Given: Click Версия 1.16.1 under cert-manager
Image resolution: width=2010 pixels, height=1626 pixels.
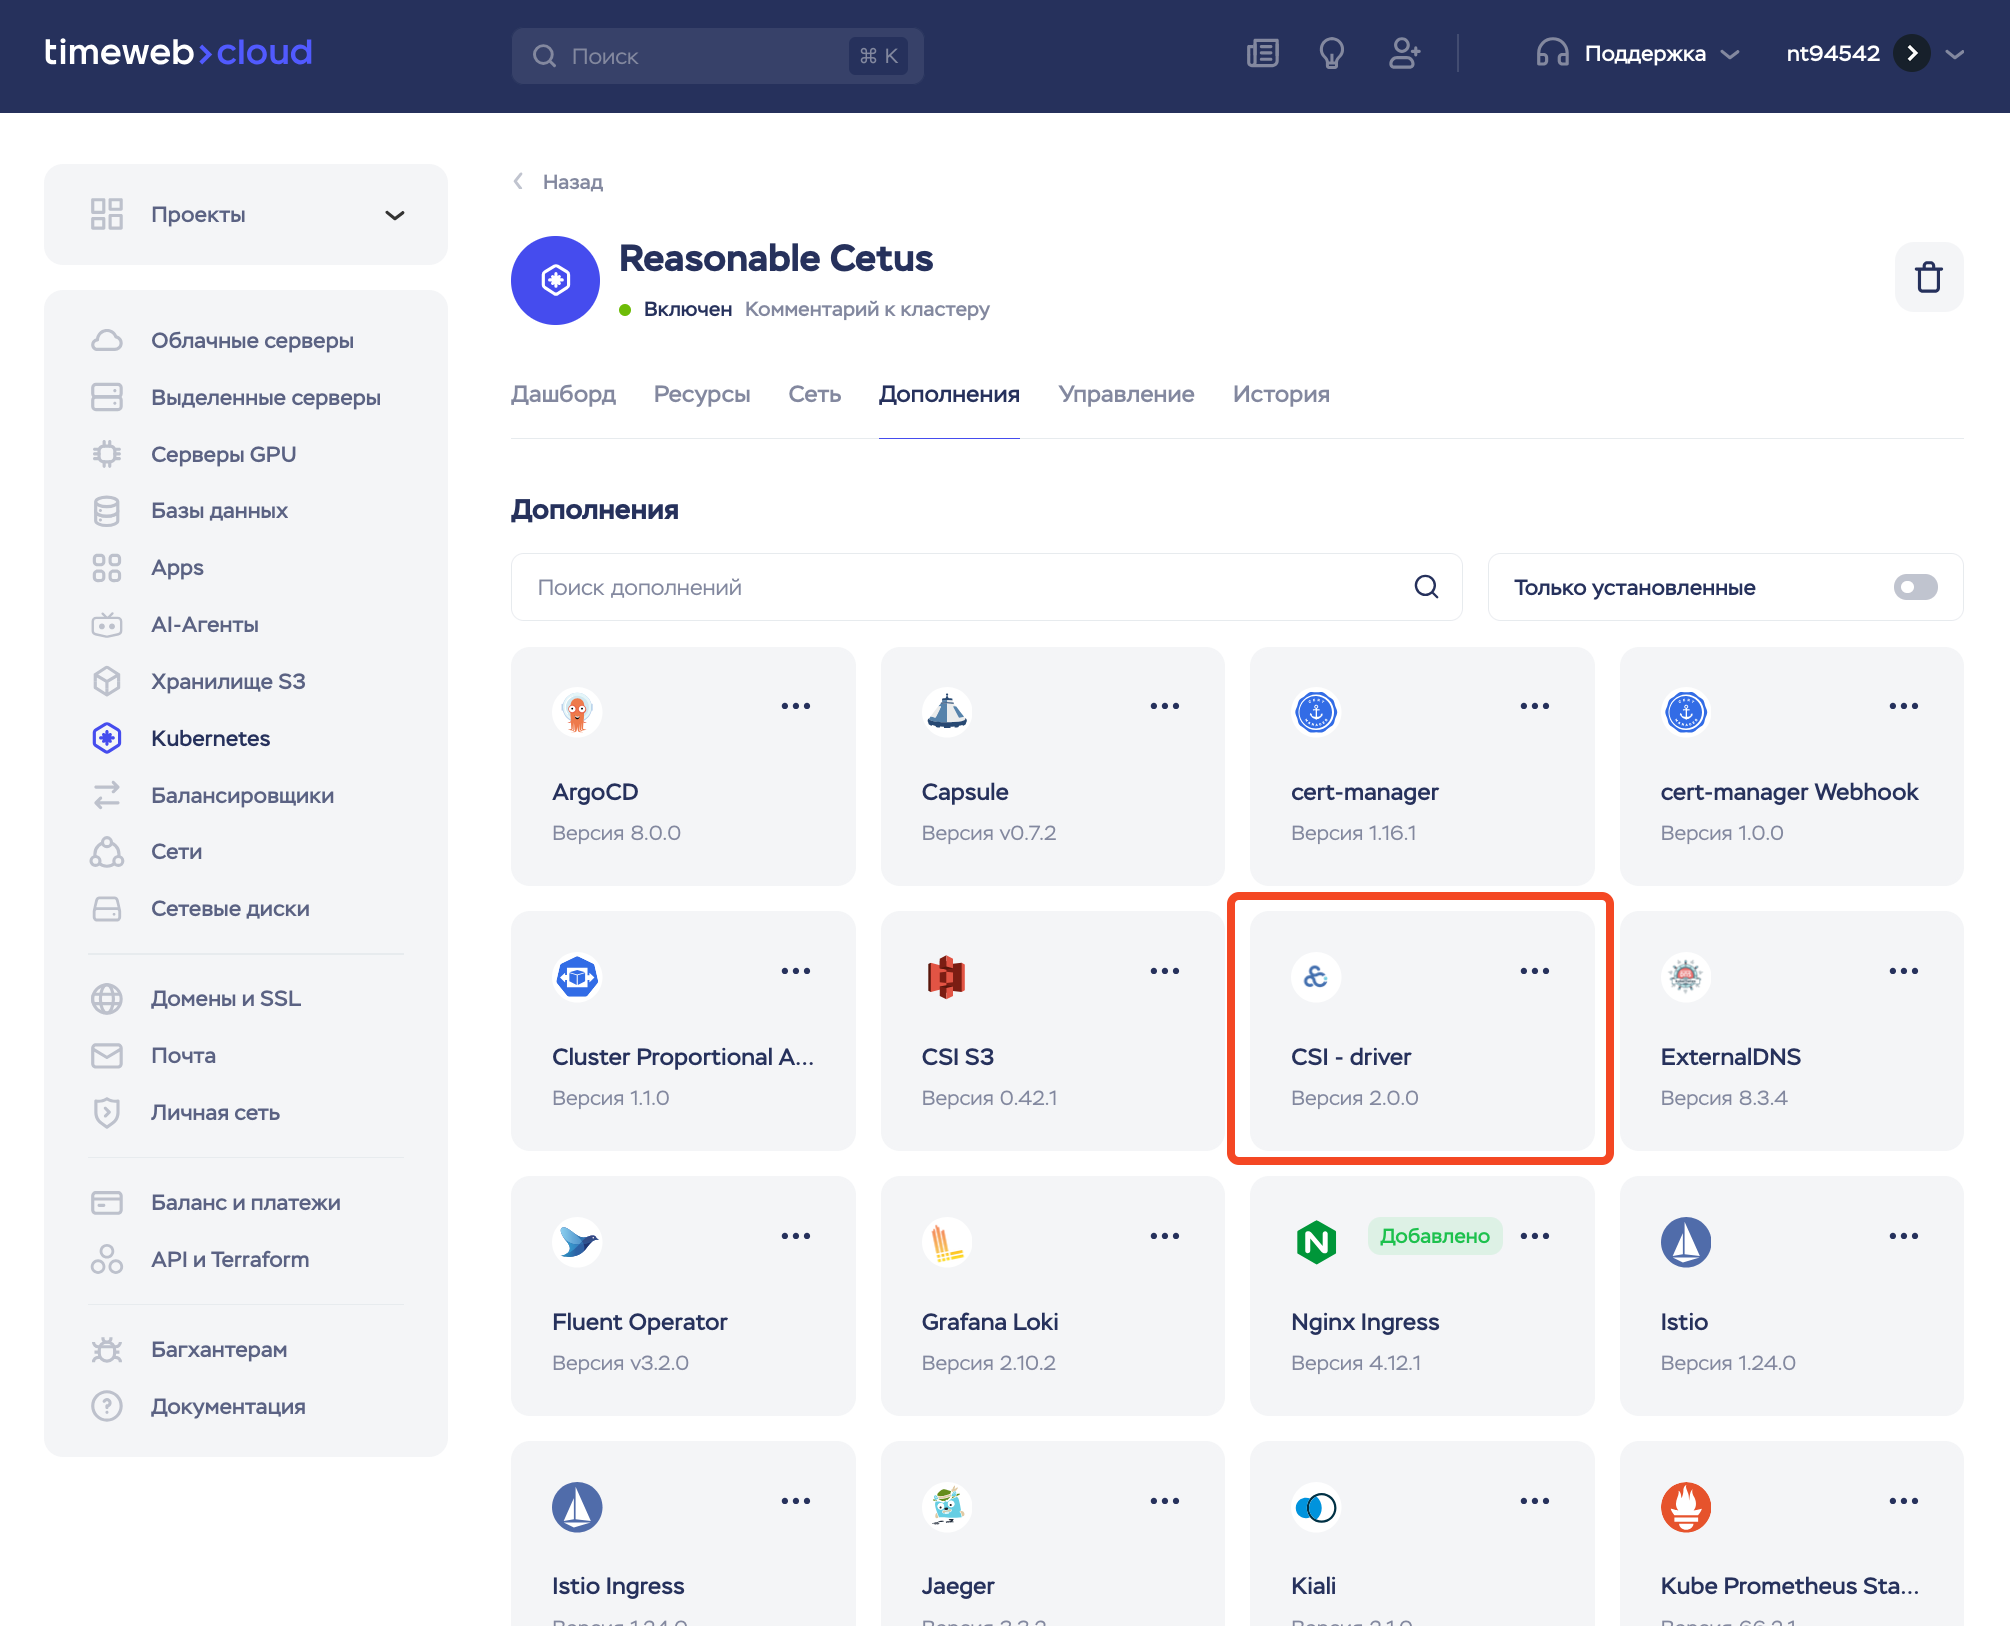Looking at the screenshot, I should click(1353, 833).
